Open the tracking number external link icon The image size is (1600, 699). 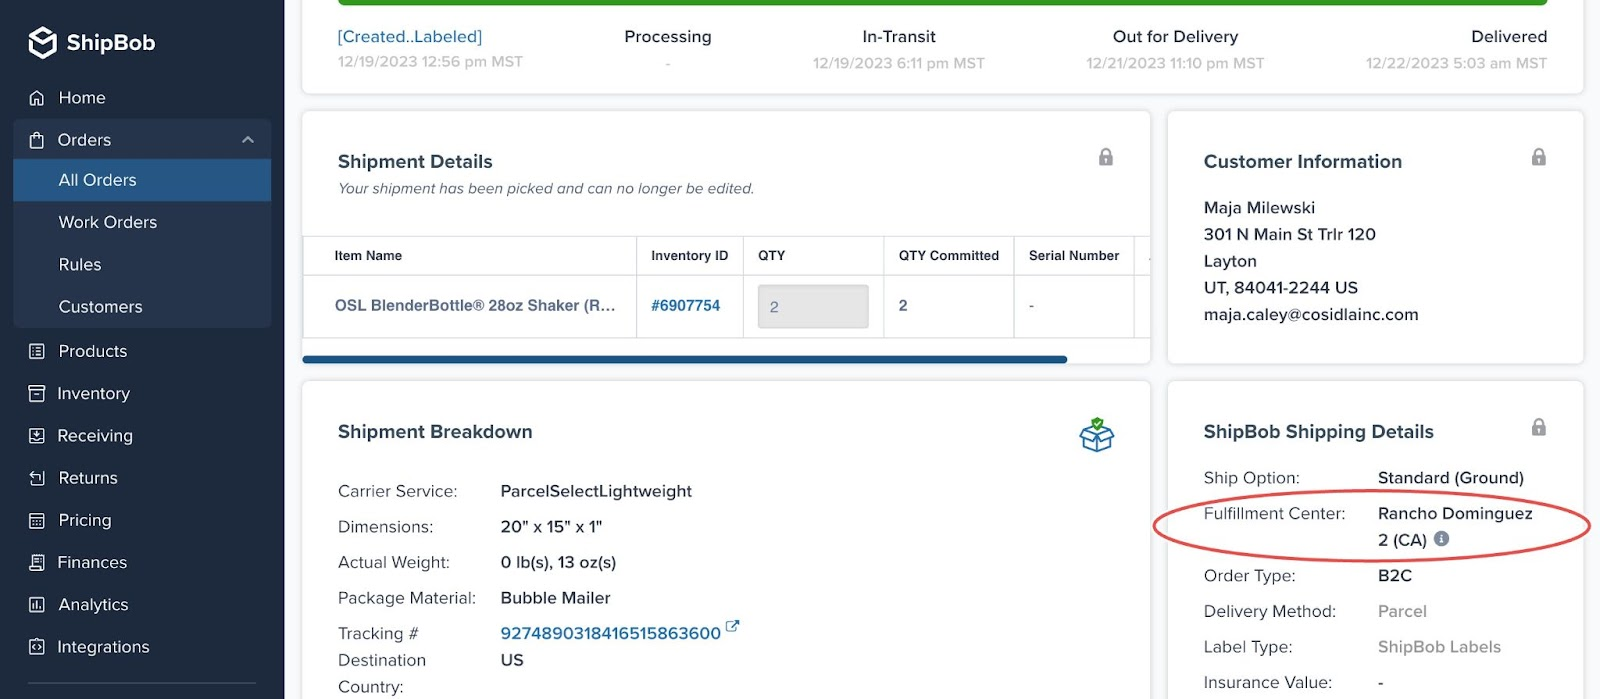click(x=732, y=626)
